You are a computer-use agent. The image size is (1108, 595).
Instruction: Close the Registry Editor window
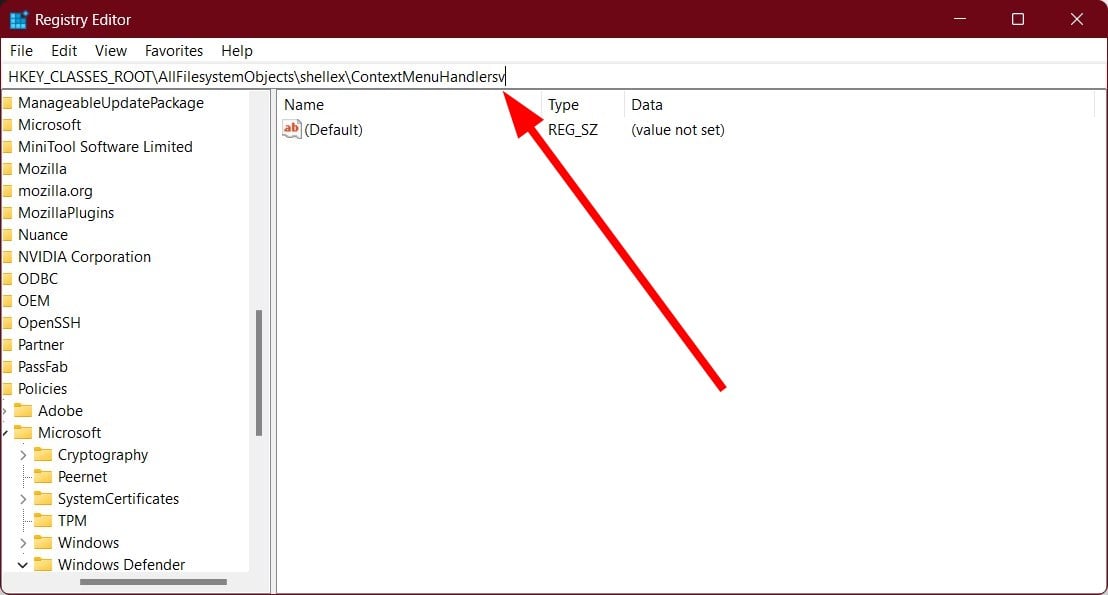click(x=1076, y=19)
